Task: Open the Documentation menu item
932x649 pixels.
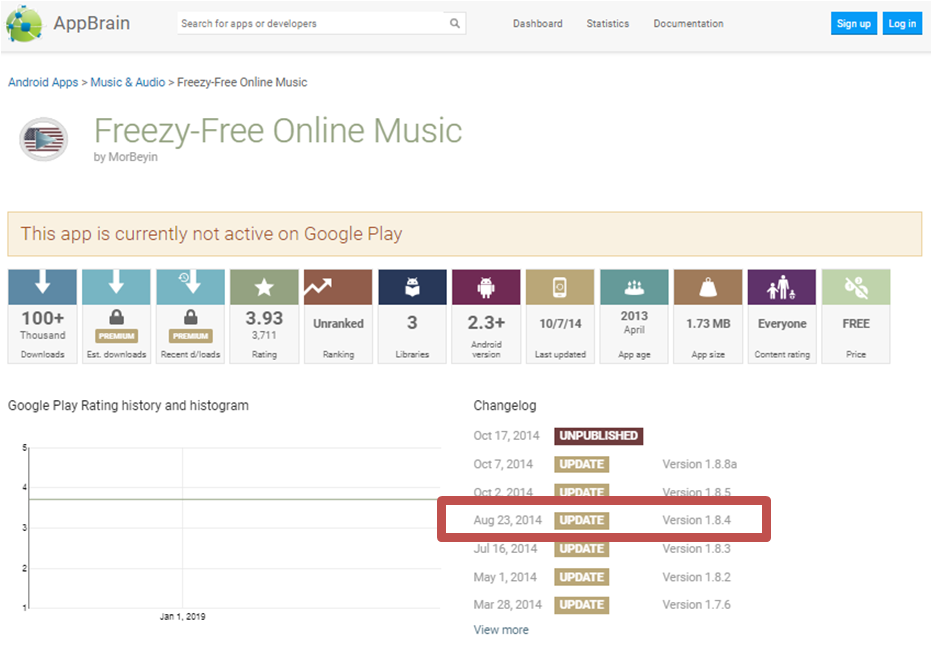Action: (688, 24)
